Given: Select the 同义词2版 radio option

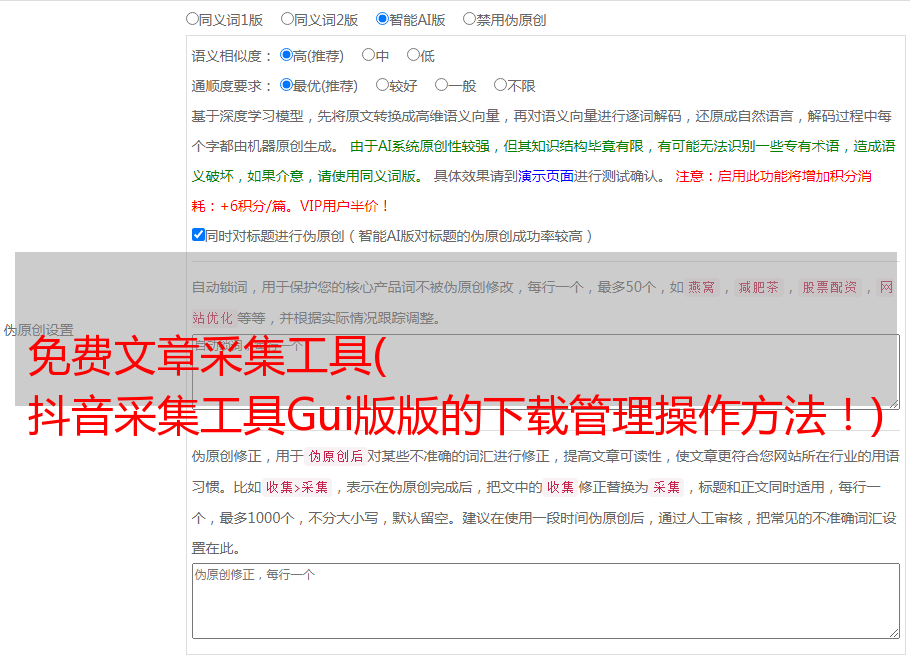Looking at the screenshot, I should 288,19.
